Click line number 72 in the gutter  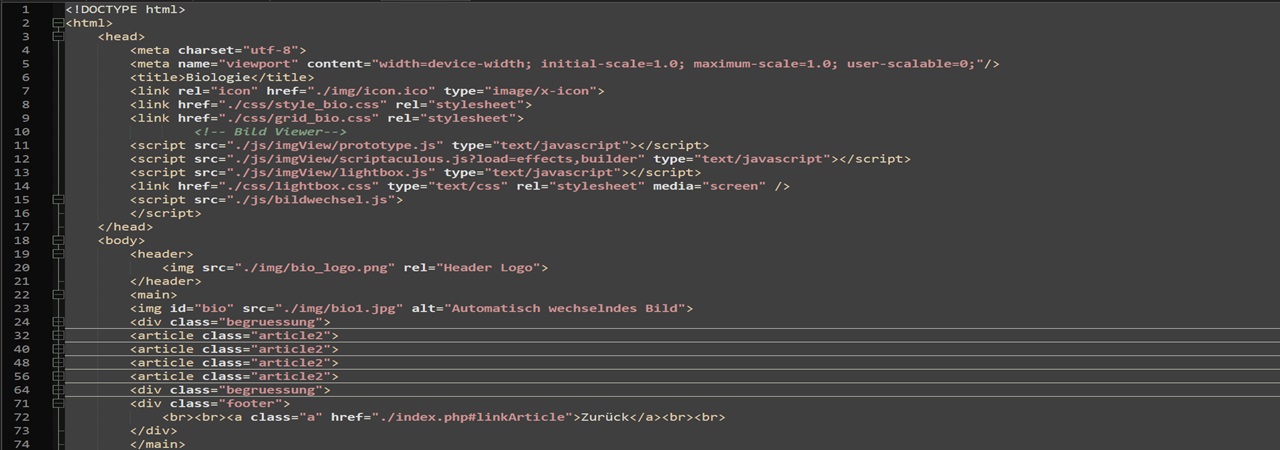[x=23, y=417]
